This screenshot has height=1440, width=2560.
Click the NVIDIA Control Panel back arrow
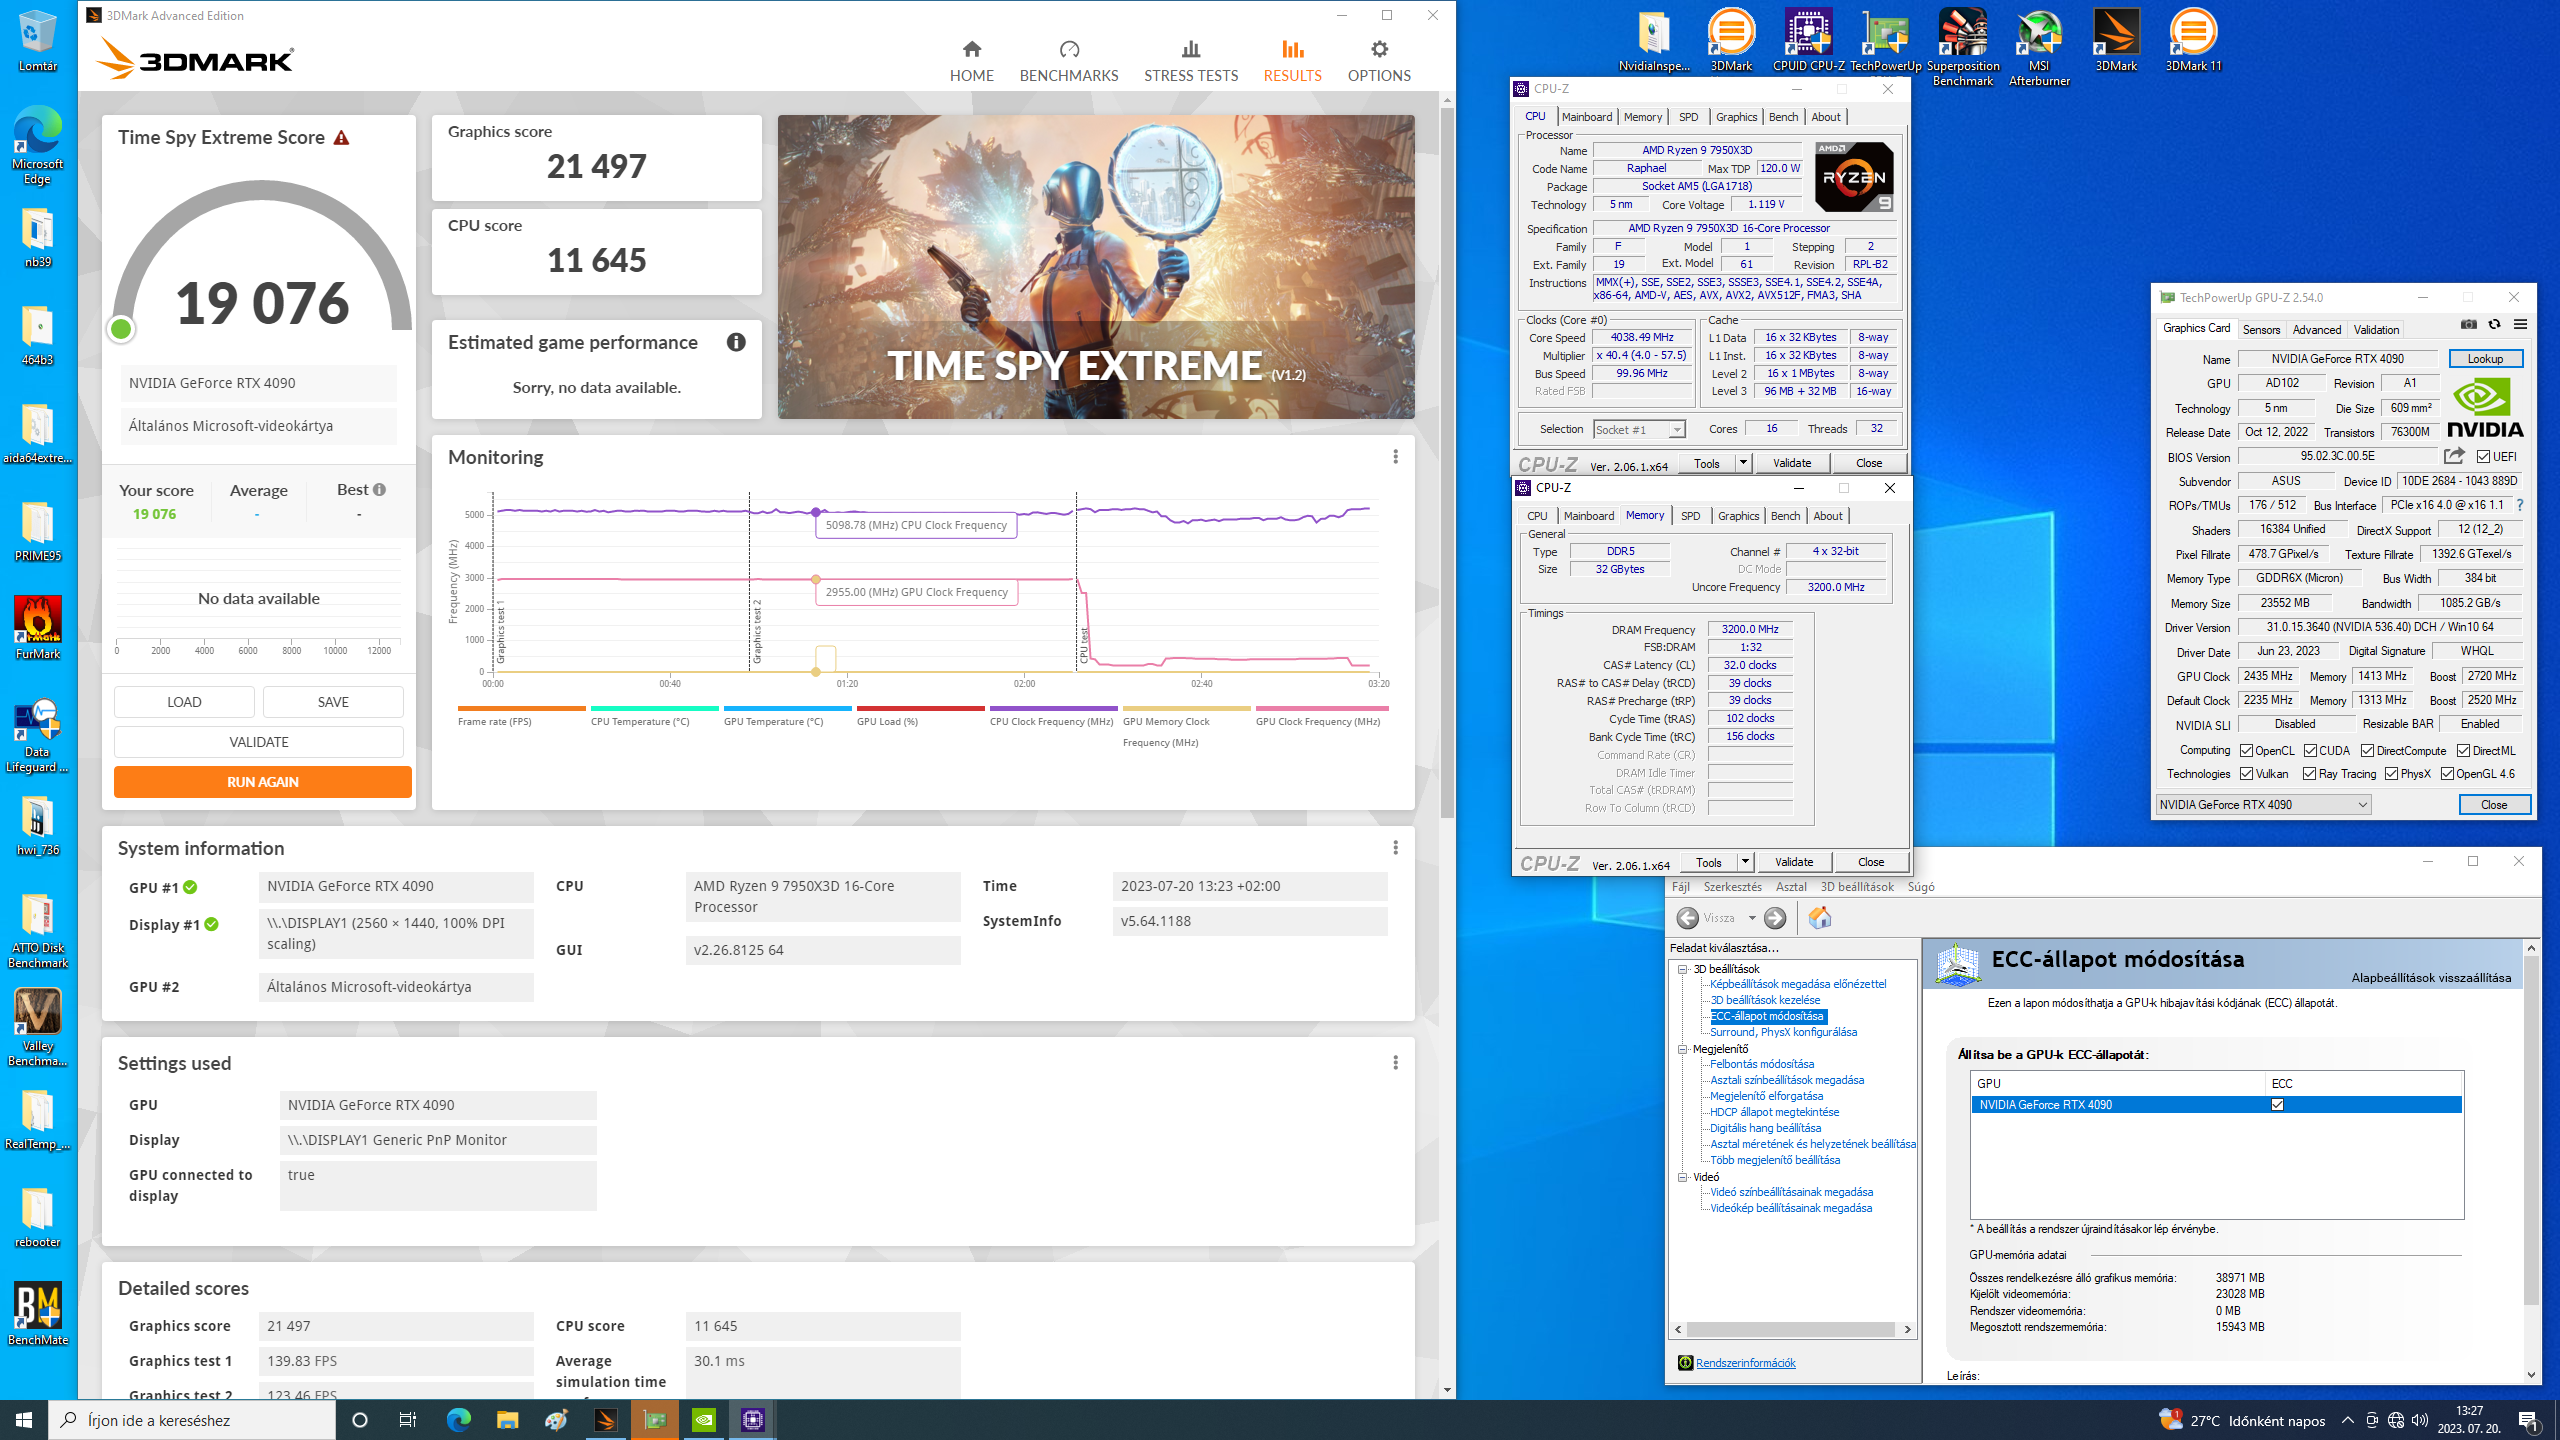coord(1688,918)
